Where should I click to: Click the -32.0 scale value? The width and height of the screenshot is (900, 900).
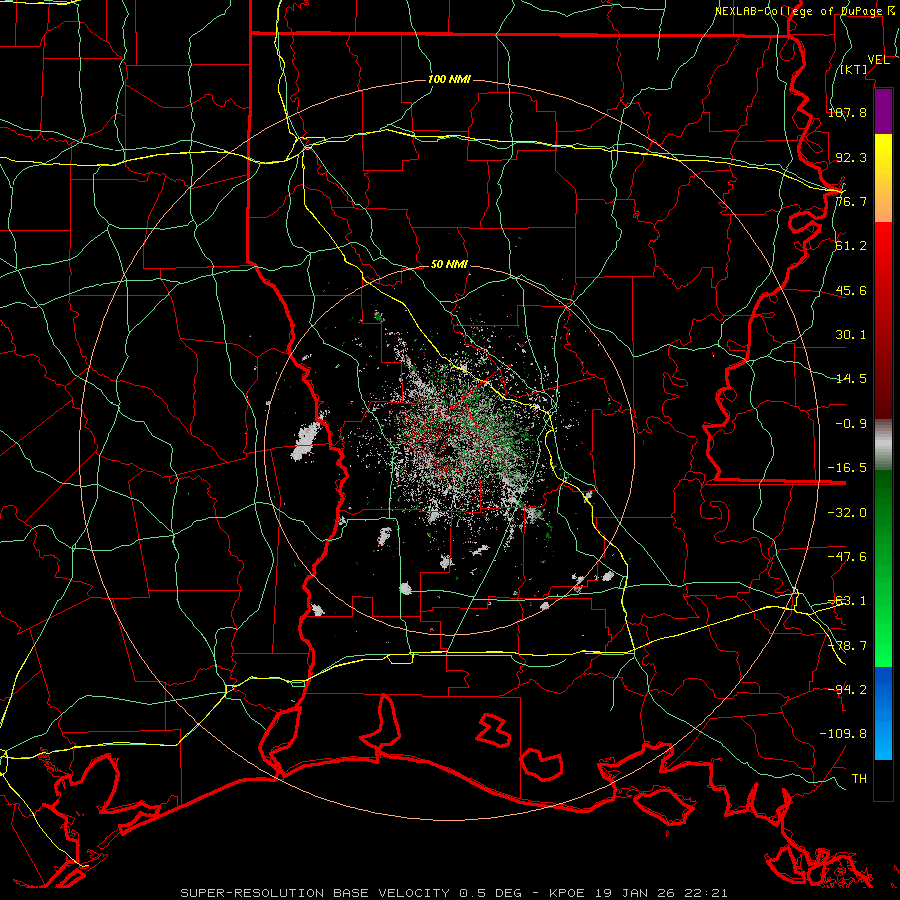click(847, 513)
